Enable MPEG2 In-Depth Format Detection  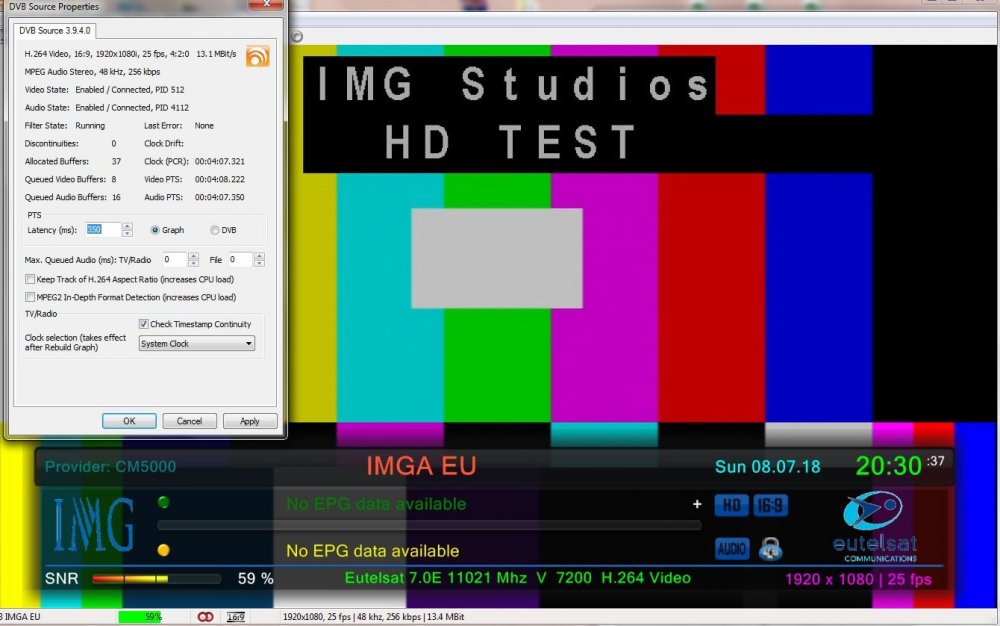pos(30,297)
